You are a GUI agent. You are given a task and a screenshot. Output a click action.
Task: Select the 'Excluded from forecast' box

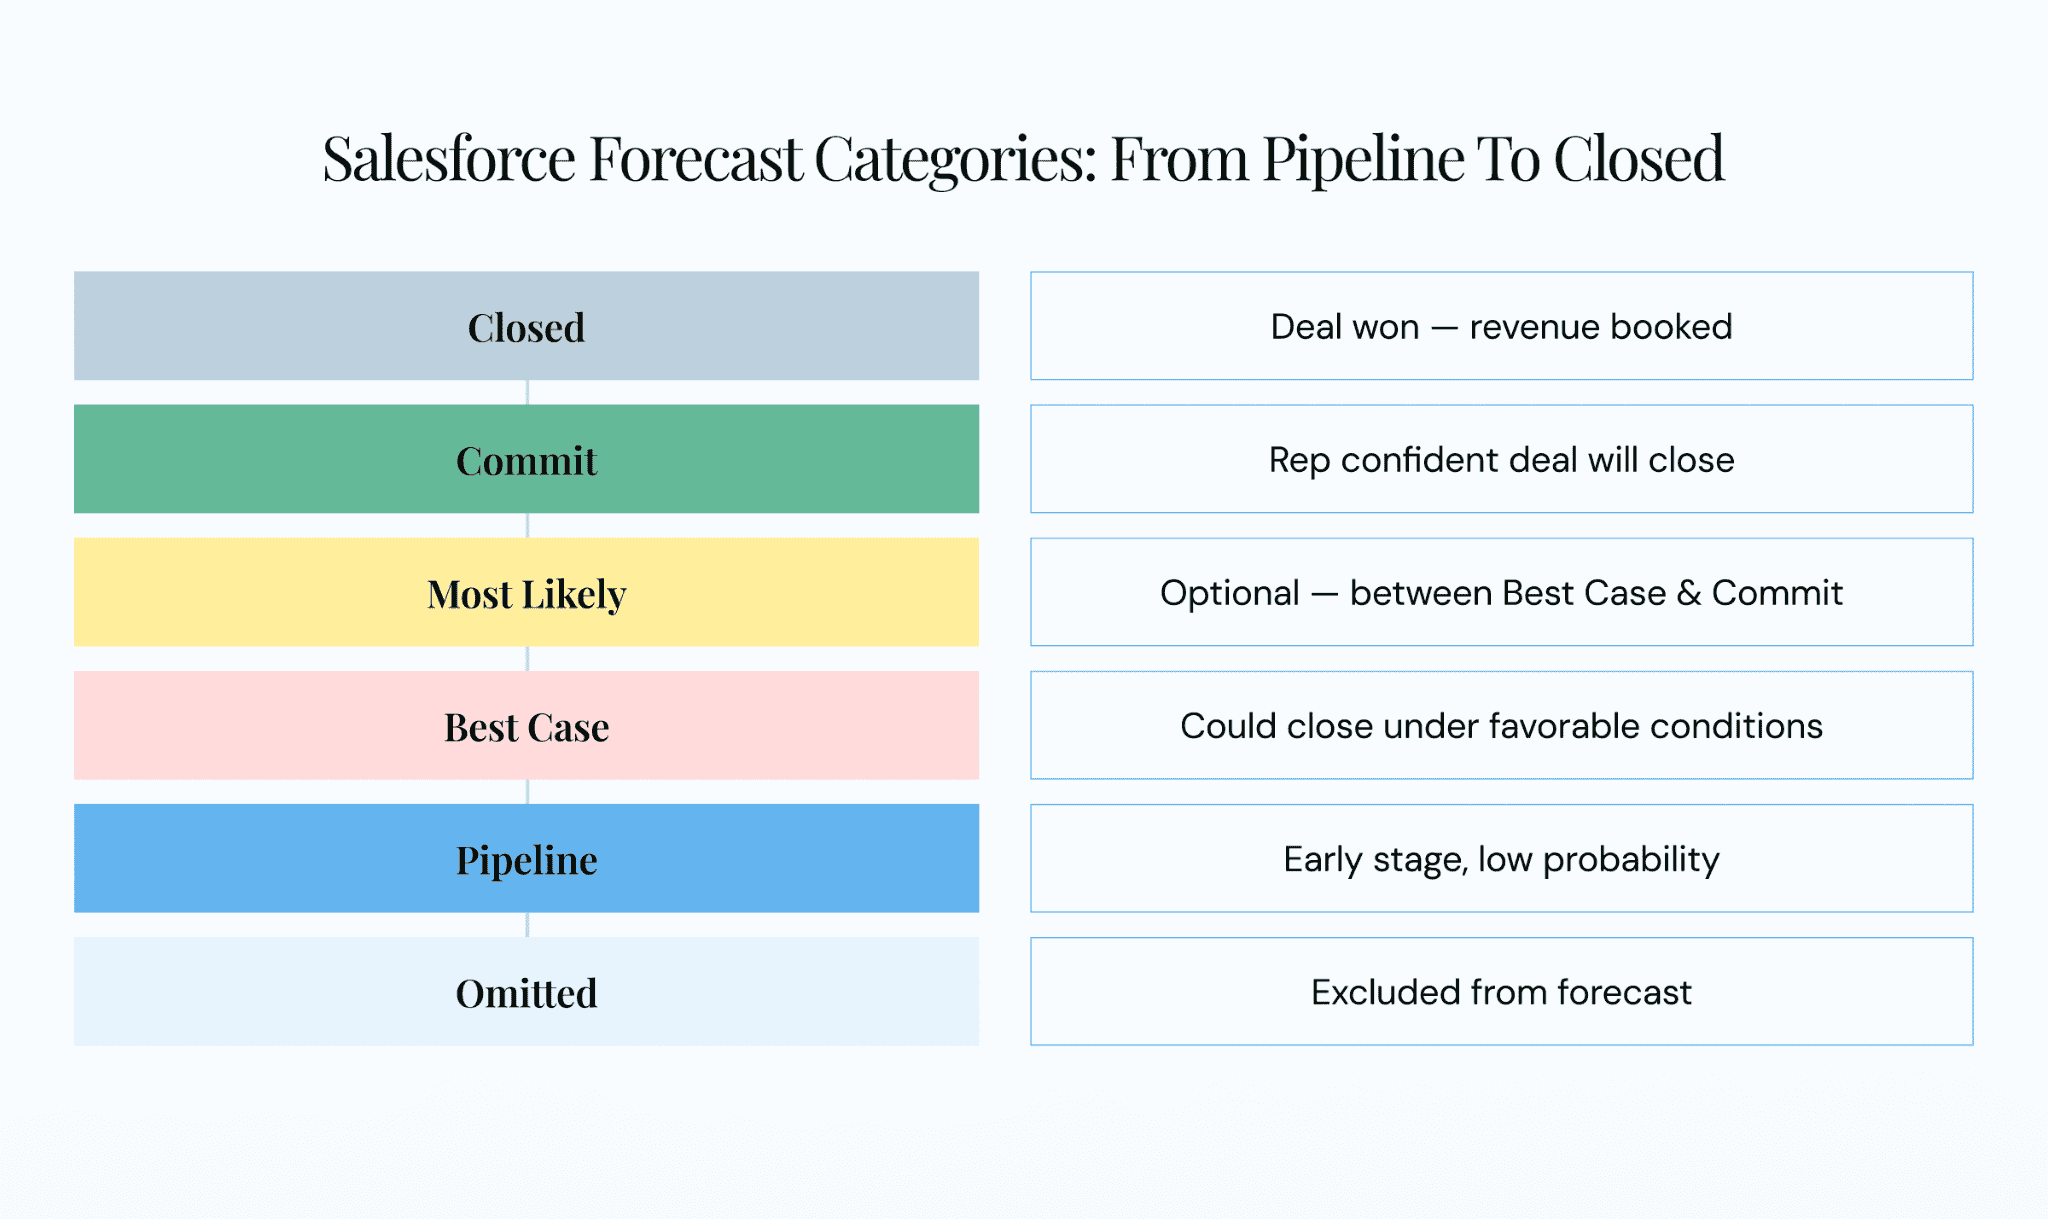pos(1501,991)
